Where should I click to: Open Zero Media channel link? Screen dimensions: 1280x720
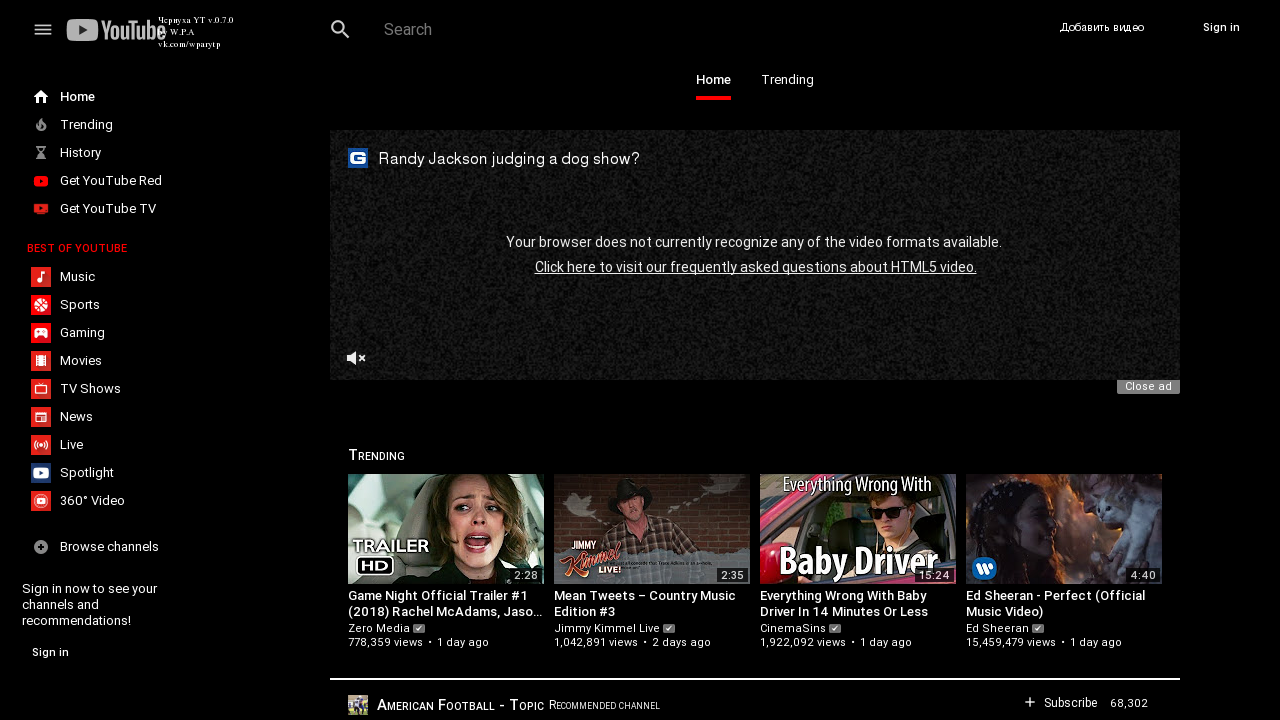pos(379,628)
